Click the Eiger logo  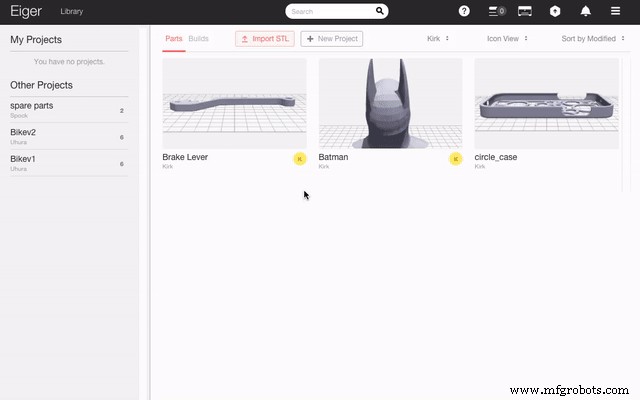26,11
